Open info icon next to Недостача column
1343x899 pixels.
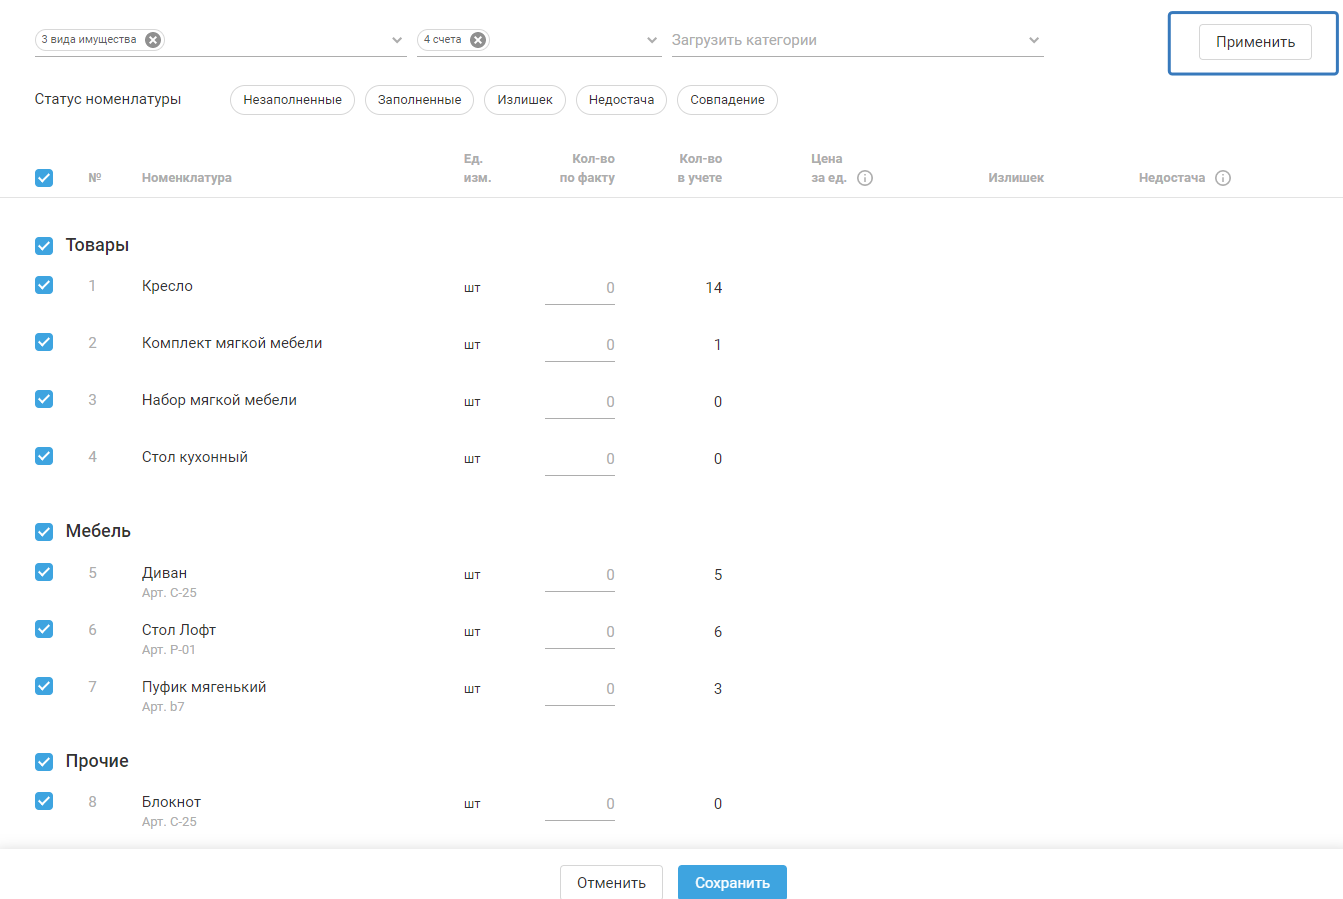1222,178
